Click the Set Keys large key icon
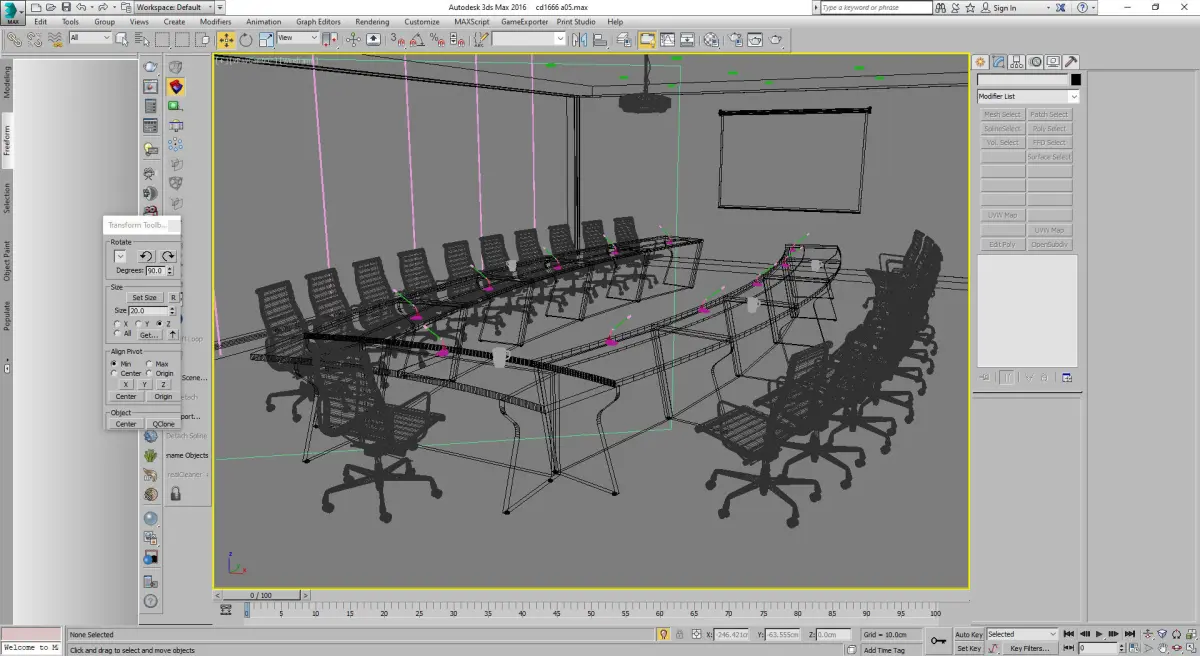 click(938, 641)
